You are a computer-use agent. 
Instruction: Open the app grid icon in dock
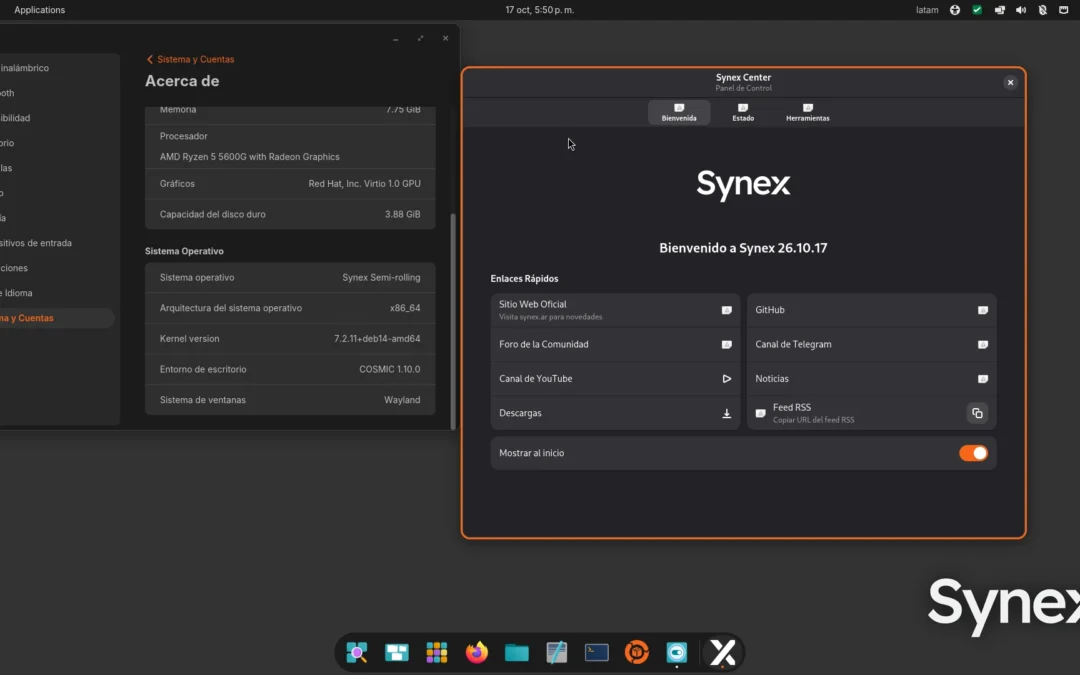tap(437, 652)
